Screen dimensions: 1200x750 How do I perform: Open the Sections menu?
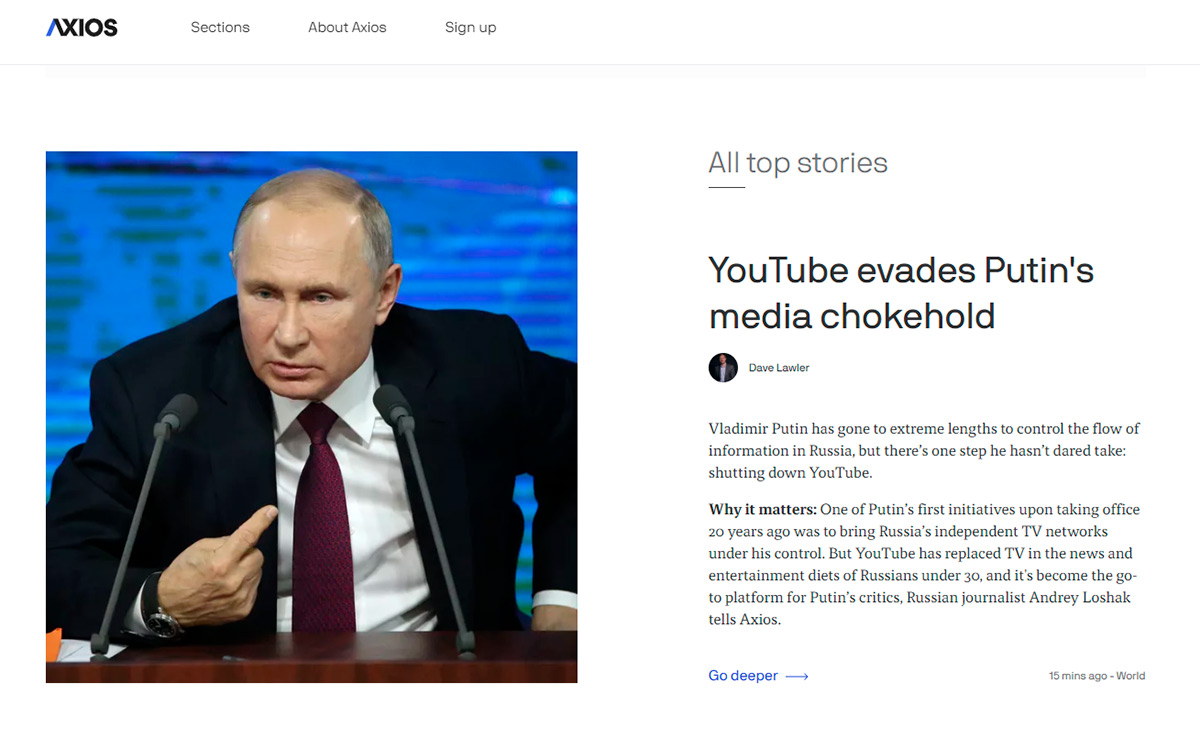pos(220,27)
